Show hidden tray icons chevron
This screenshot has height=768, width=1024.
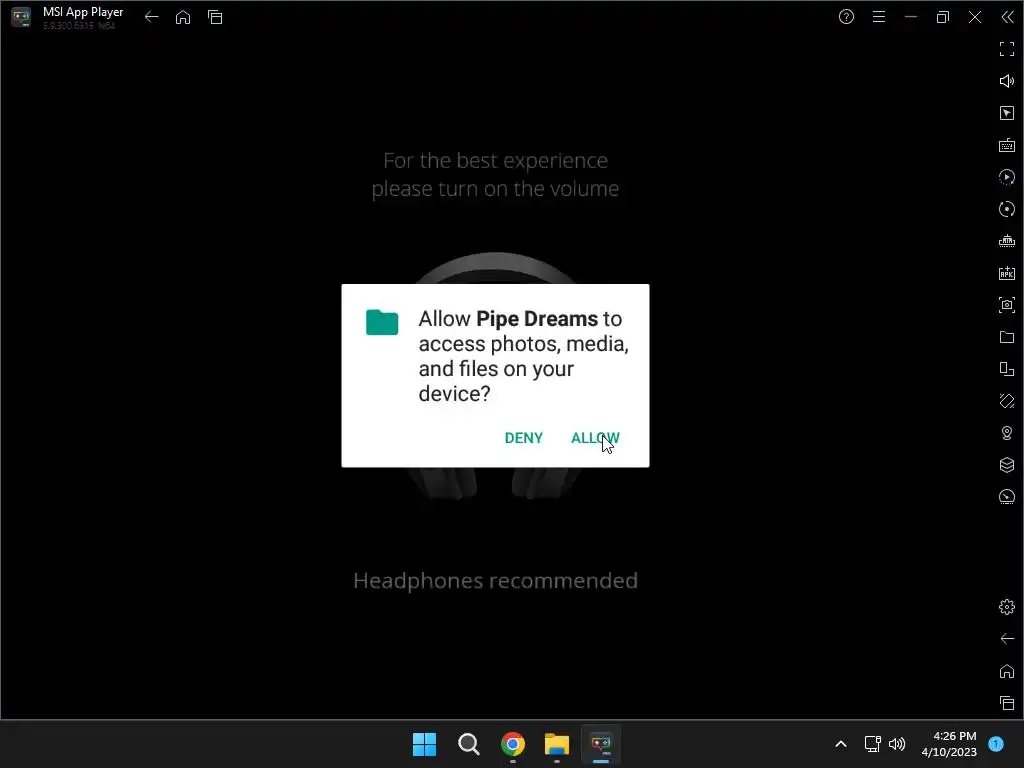[840, 744]
